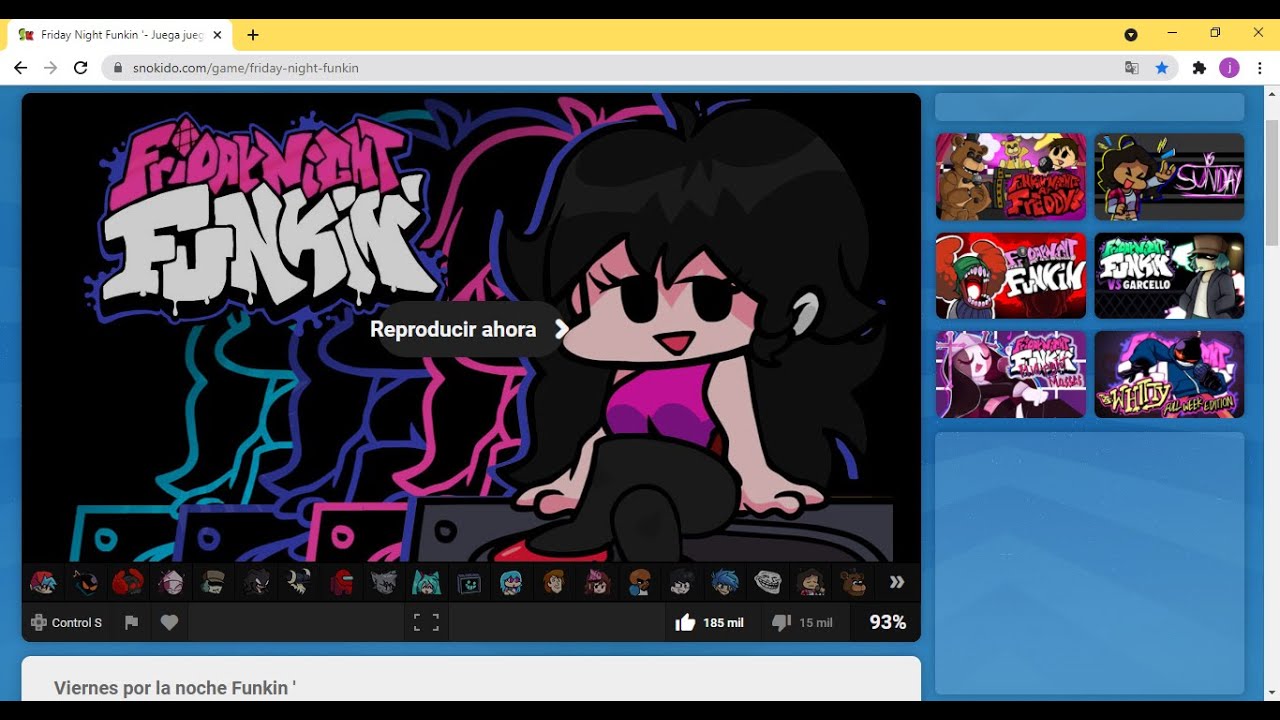This screenshot has width=1280, height=720.
Task: Close the Friday Night Funkin tab
Action: 217,34
